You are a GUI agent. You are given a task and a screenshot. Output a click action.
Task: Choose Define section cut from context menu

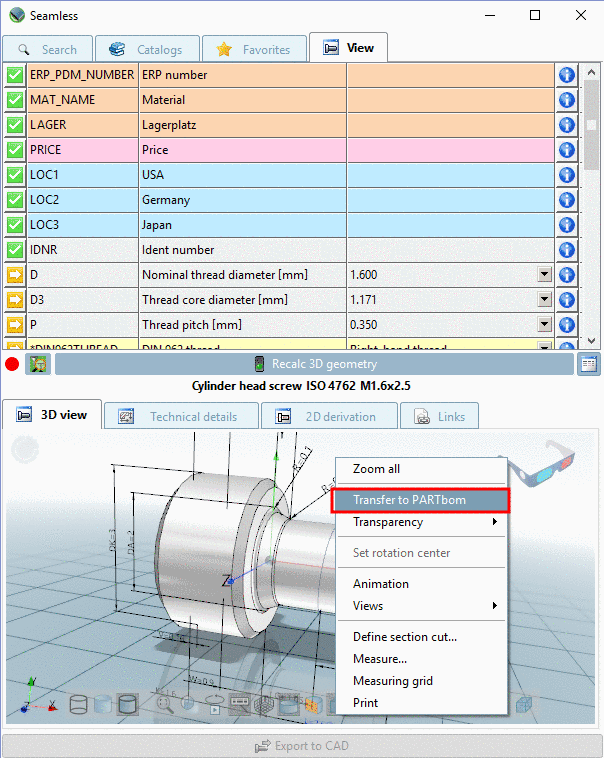coord(405,637)
